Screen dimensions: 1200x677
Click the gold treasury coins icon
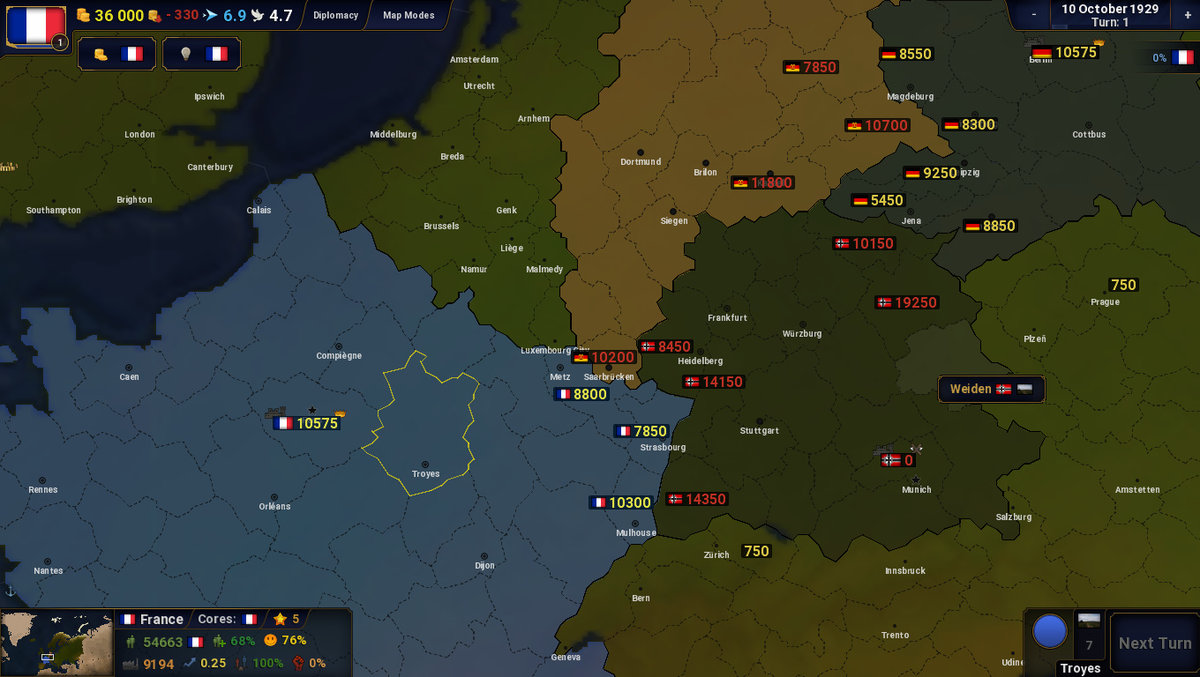(84, 15)
